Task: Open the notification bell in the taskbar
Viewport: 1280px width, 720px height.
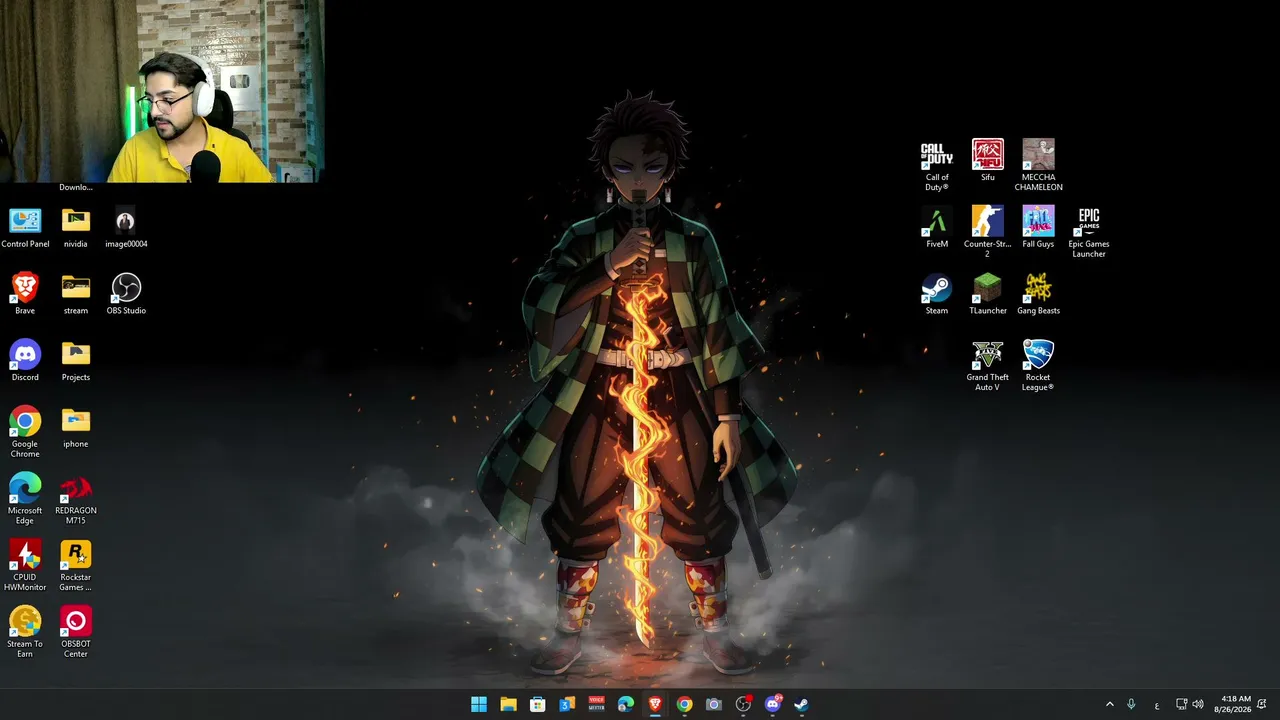Action: click(x=1262, y=705)
